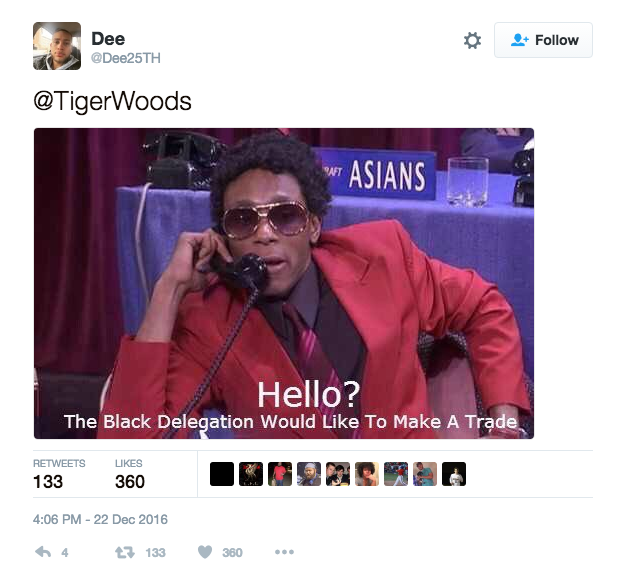This screenshot has width=626, height=585.
Task: Click the Liverpool crest liker avatar
Action: 251,474
